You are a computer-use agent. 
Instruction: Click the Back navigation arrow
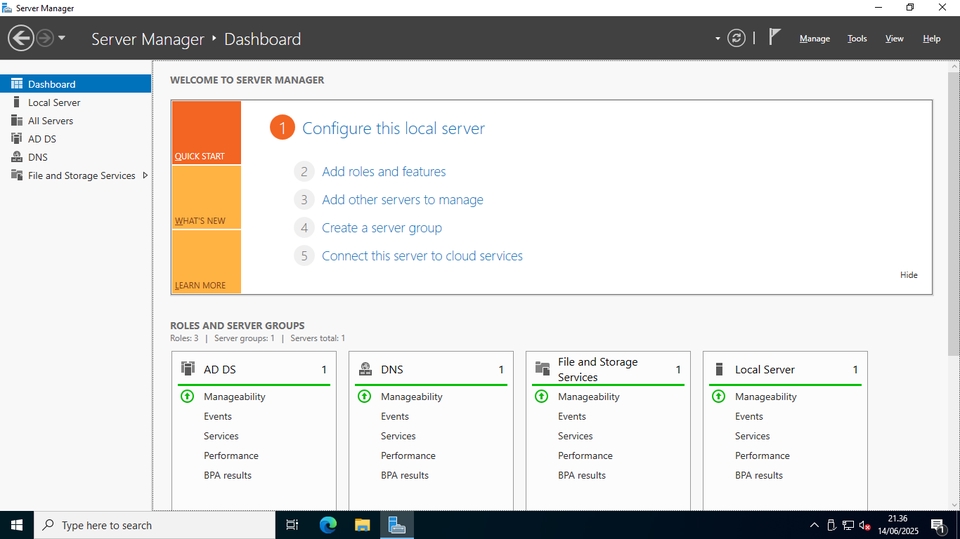[x=20, y=38]
